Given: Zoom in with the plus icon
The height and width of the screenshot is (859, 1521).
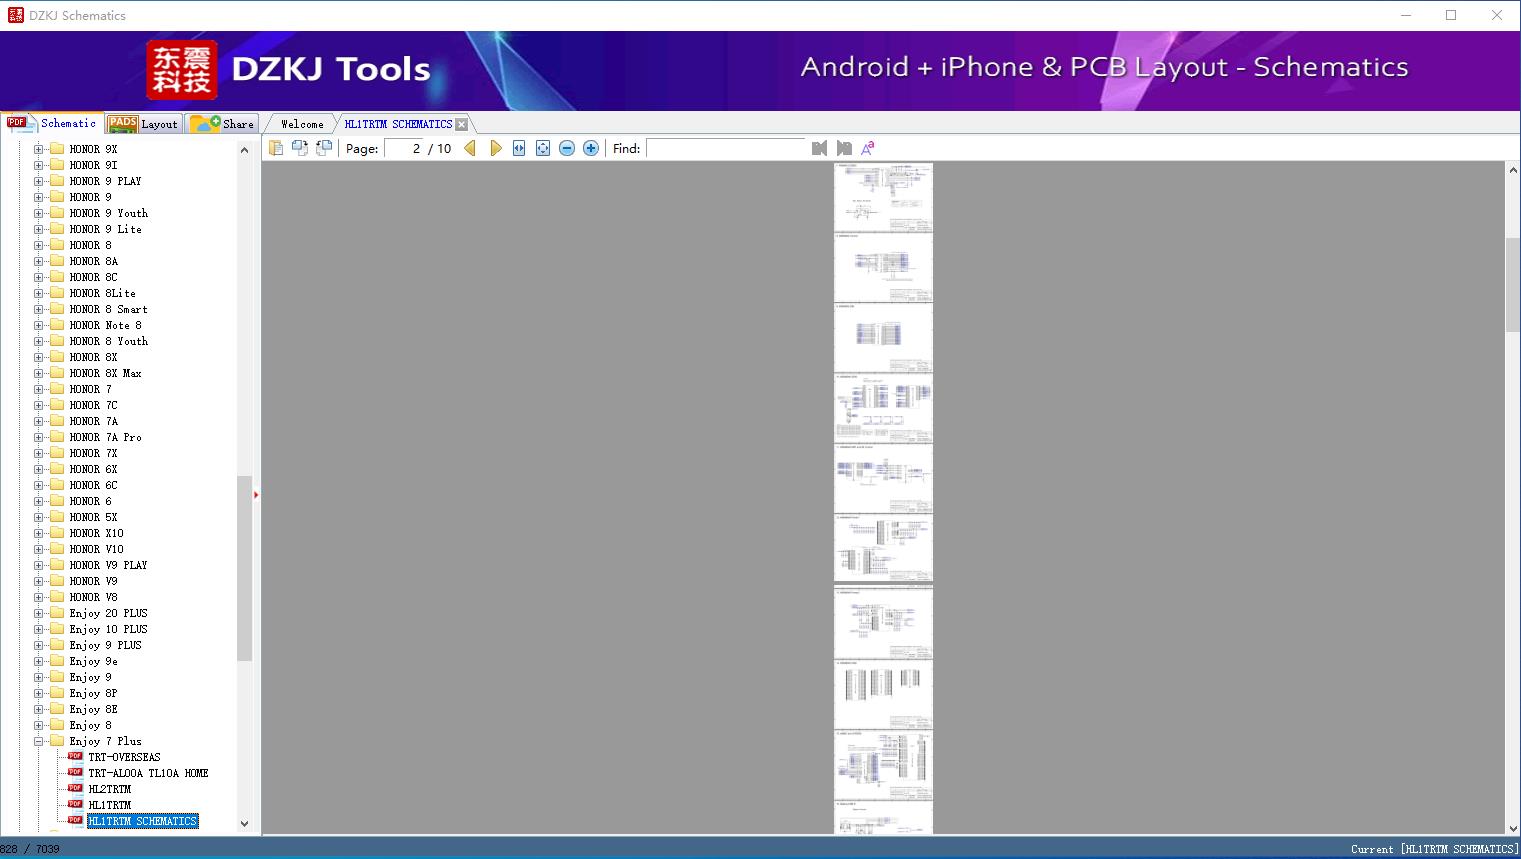Looking at the screenshot, I should point(591,148).
